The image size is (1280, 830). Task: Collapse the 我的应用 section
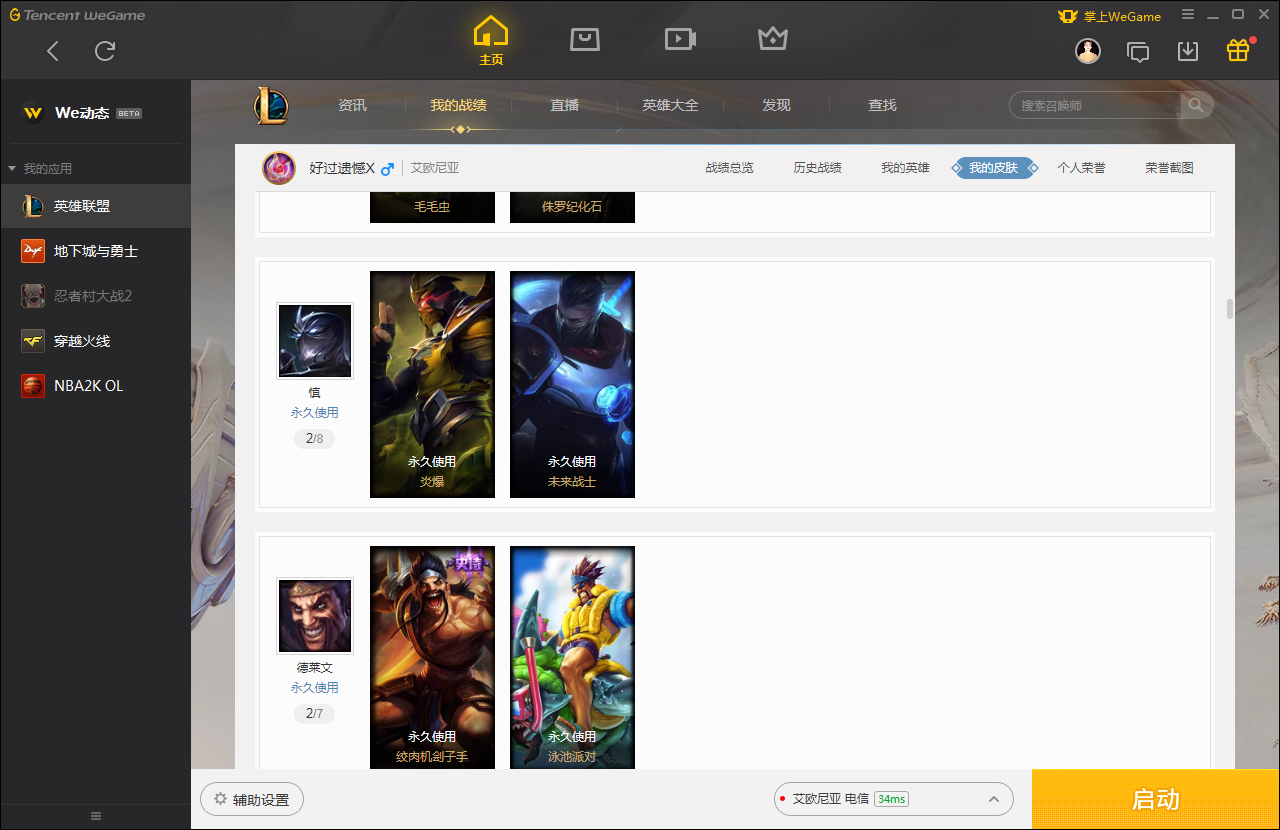coord(40,169)
